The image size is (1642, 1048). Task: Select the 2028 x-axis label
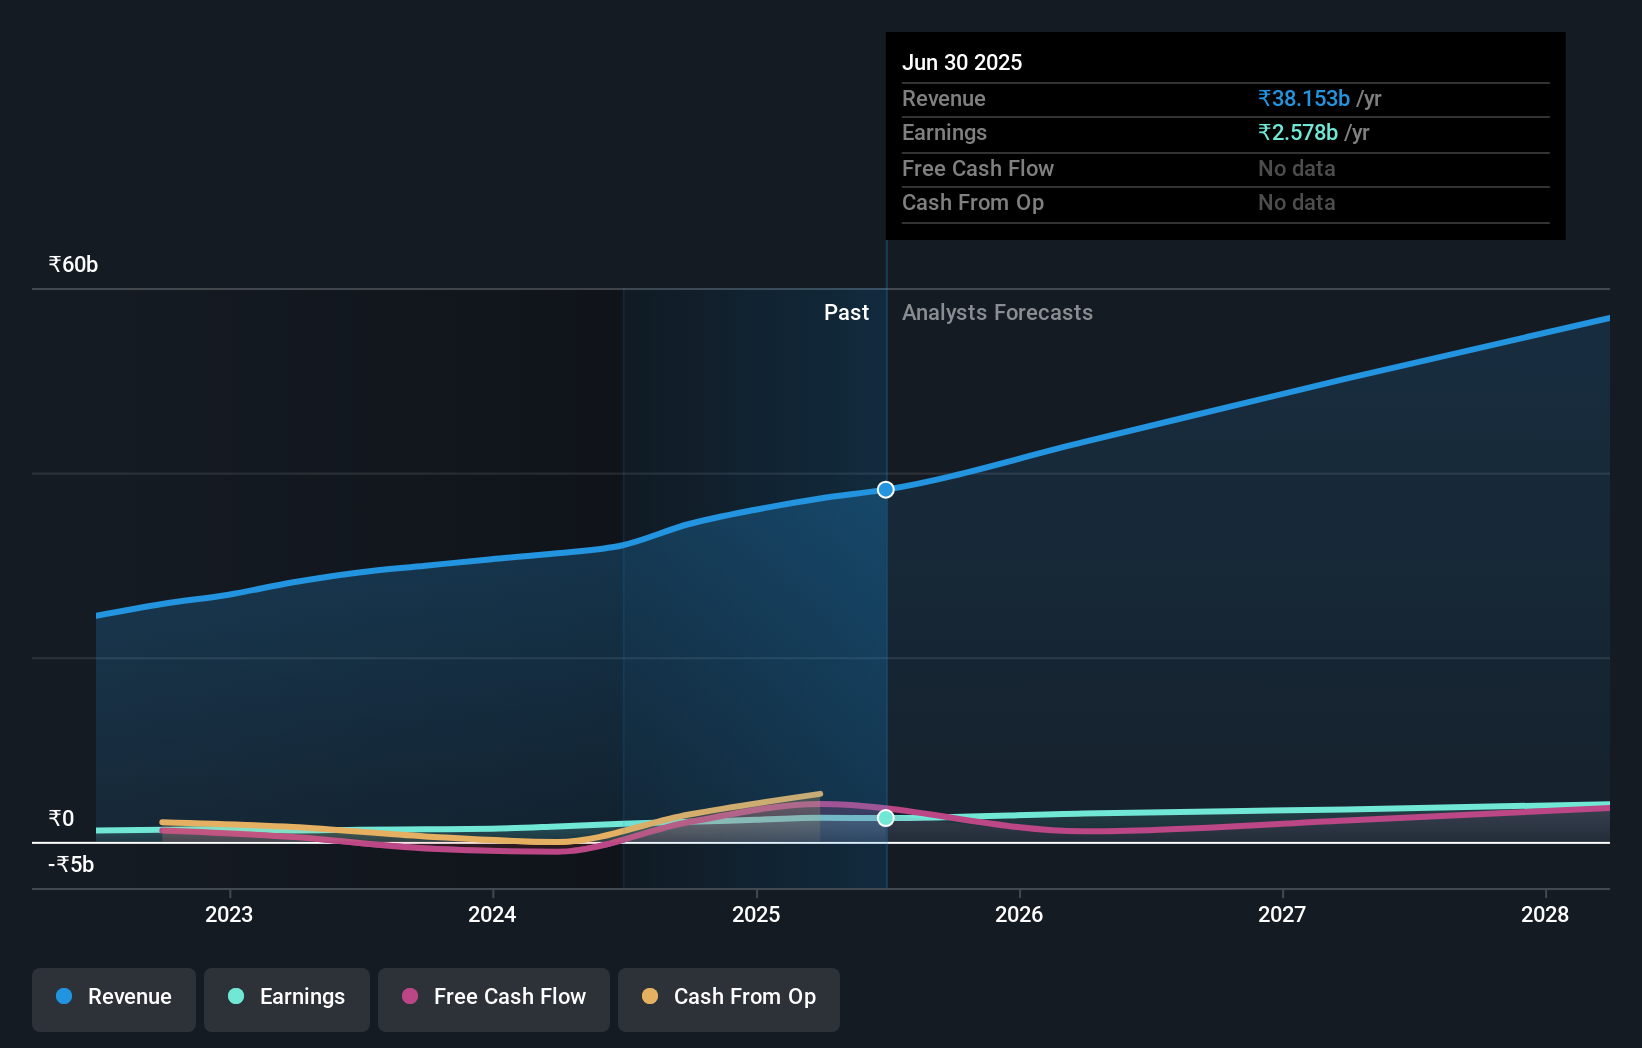click(1545, 915)
